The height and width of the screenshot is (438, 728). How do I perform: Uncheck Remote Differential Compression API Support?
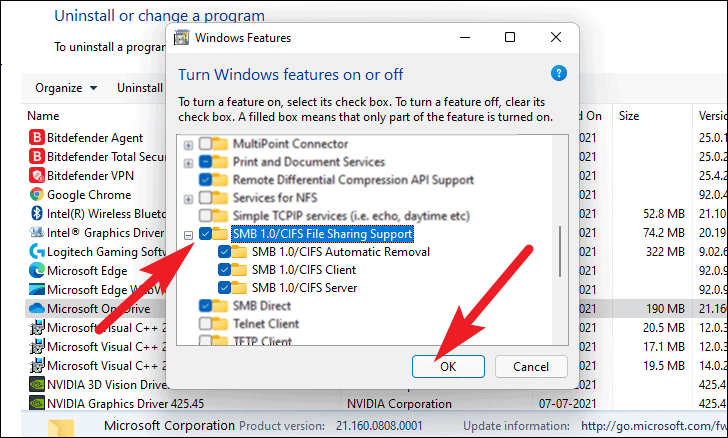[x=205, y=180]
